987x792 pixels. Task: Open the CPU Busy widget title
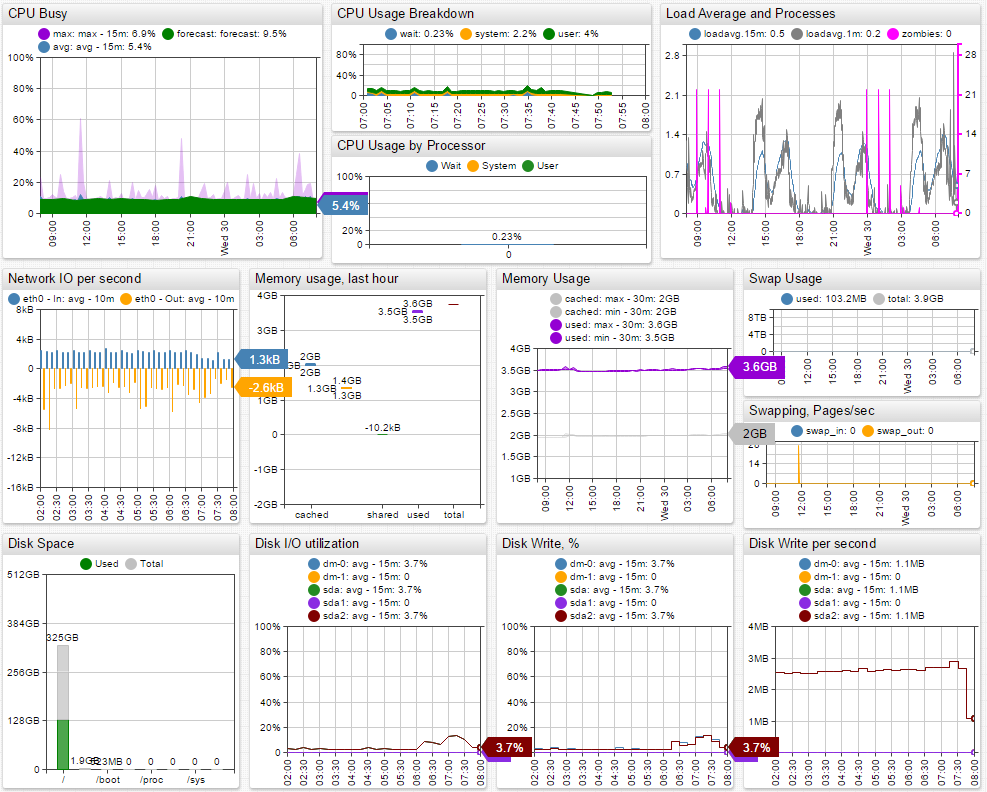point(38,14)
